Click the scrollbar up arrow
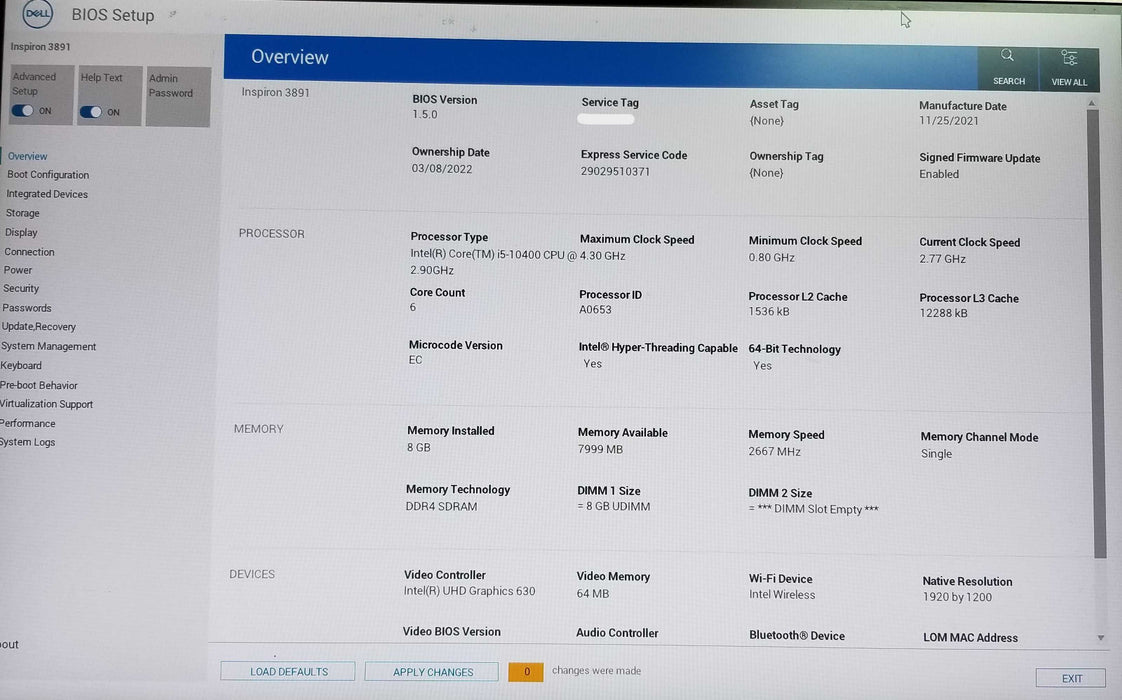 click(1091, 103)
